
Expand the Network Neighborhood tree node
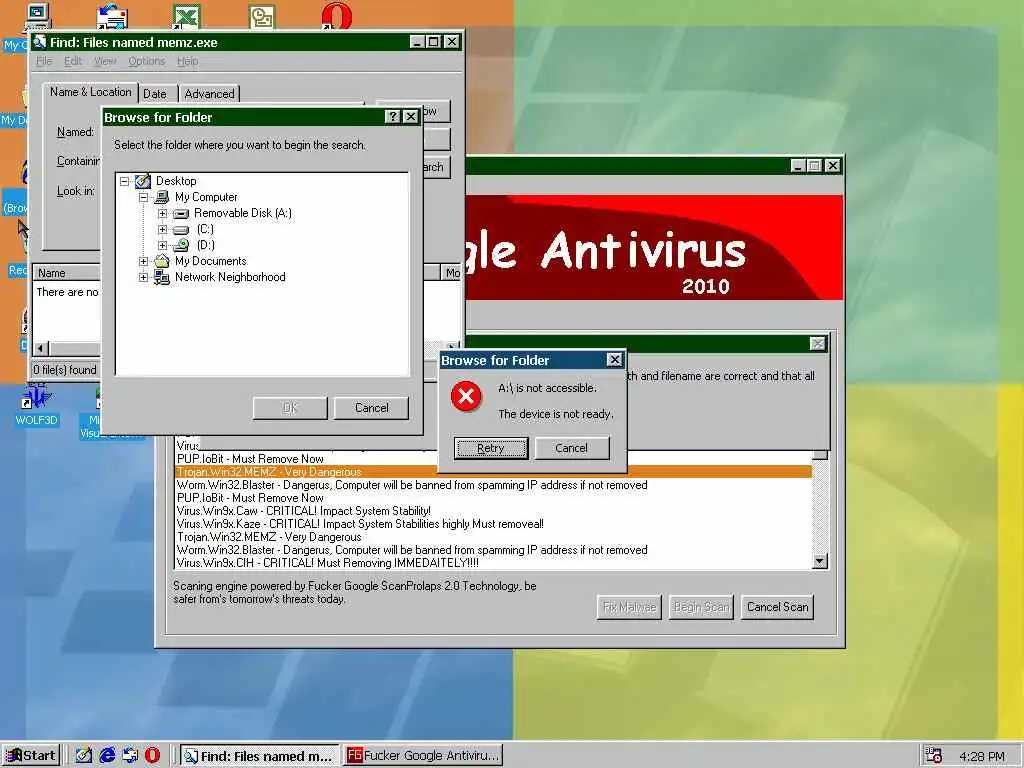143,278
